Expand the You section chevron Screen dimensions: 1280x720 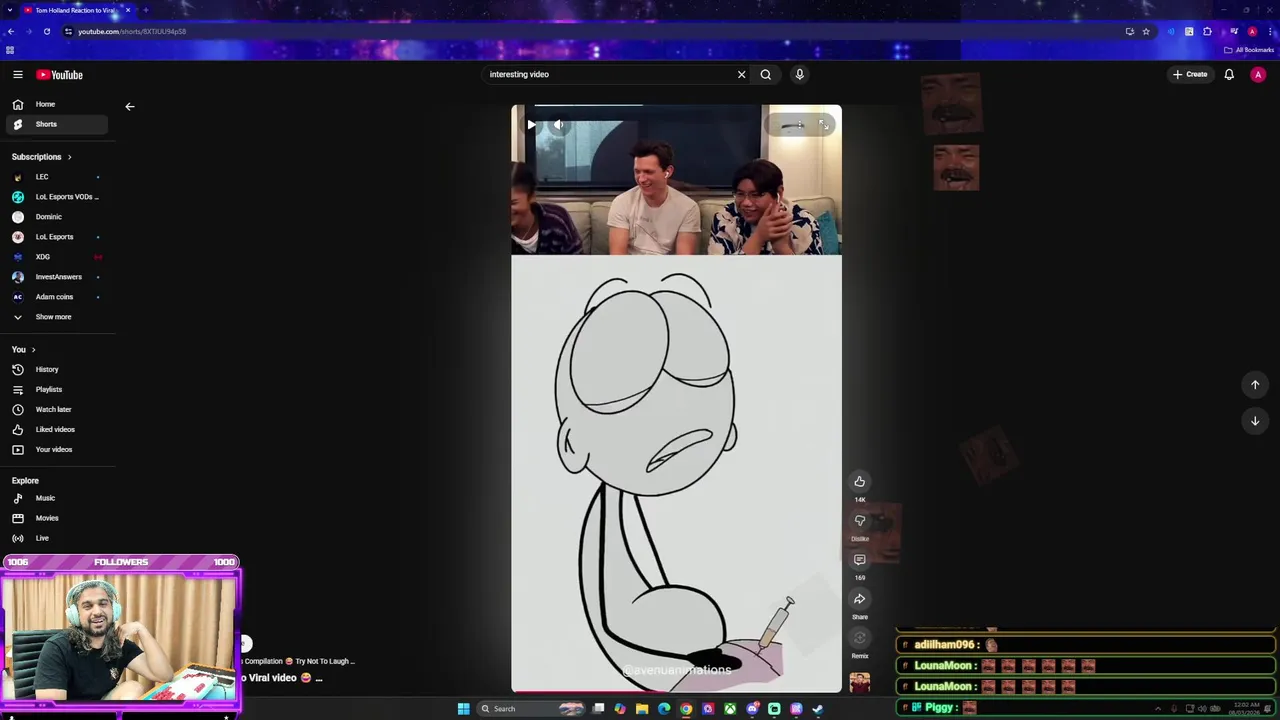tap(33, 350)
